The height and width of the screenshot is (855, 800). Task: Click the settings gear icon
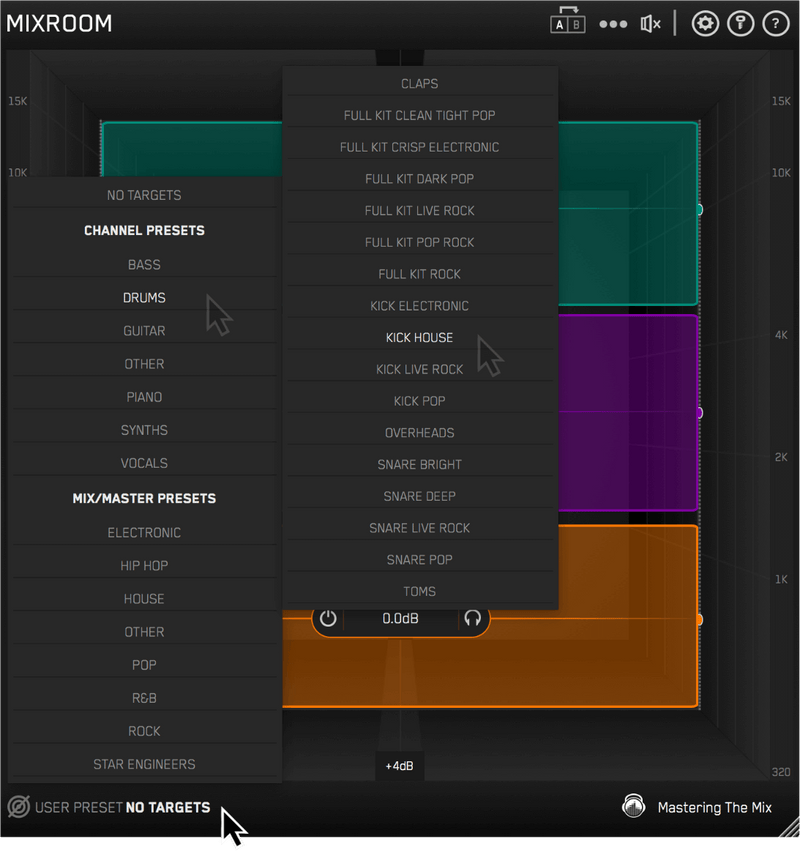705,22
